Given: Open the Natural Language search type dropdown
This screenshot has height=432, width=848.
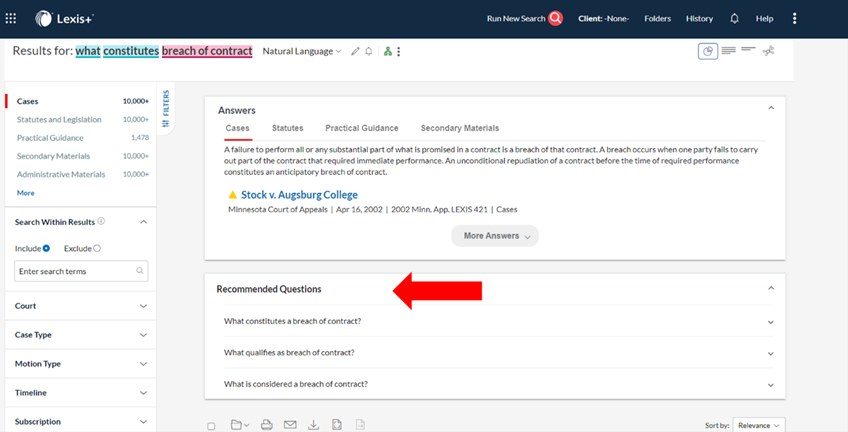Looking at the screenshot, I should (302, 51).
